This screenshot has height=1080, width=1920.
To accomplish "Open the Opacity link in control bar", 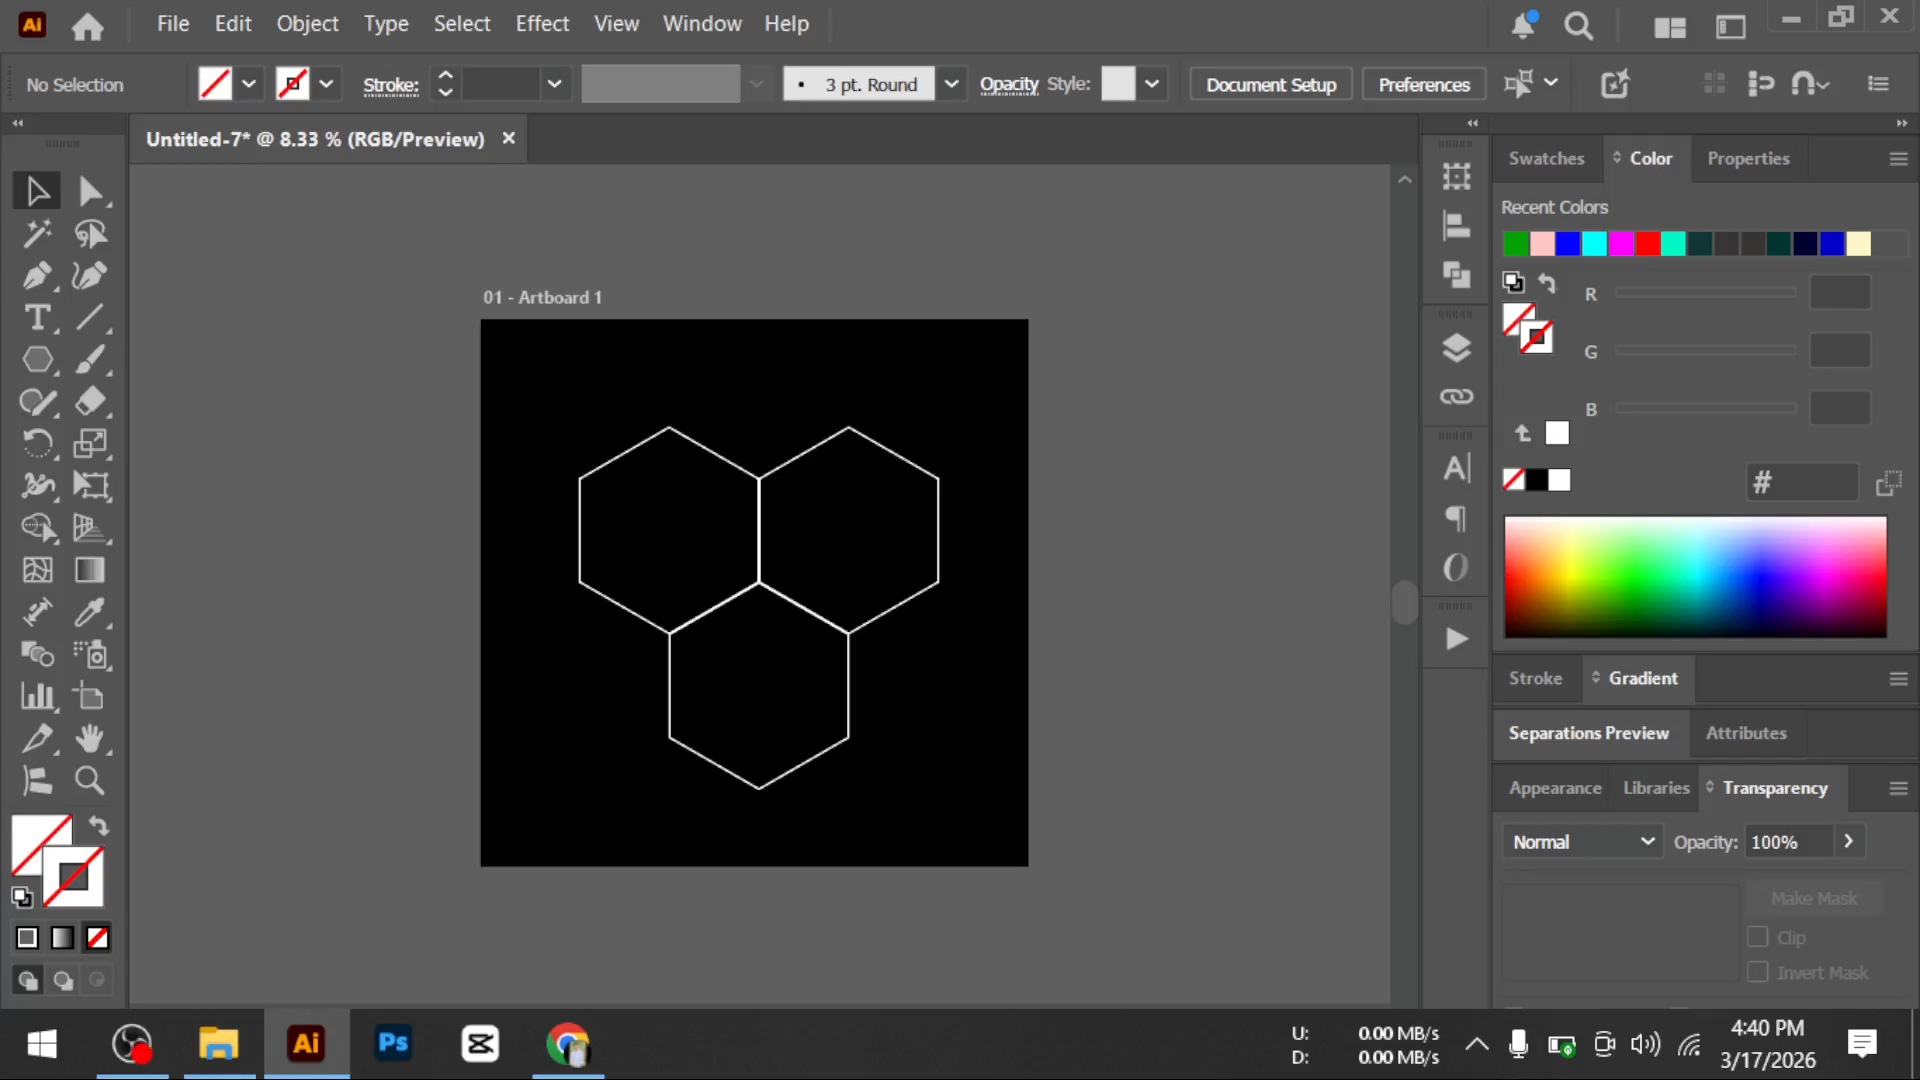I will 1009,85.
